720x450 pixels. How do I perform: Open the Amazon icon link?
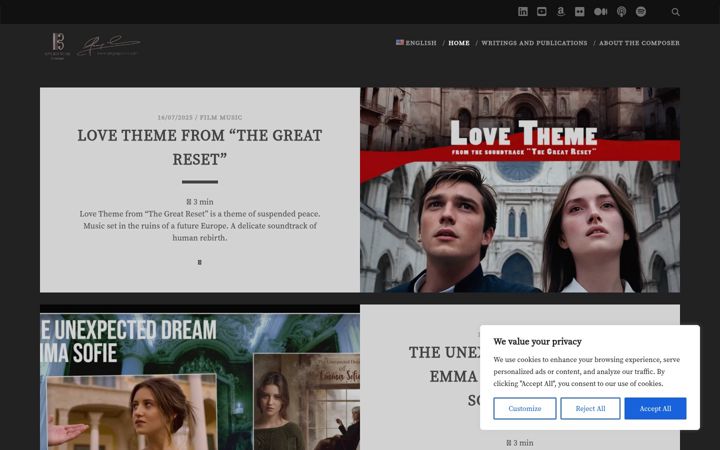(560, 12)
